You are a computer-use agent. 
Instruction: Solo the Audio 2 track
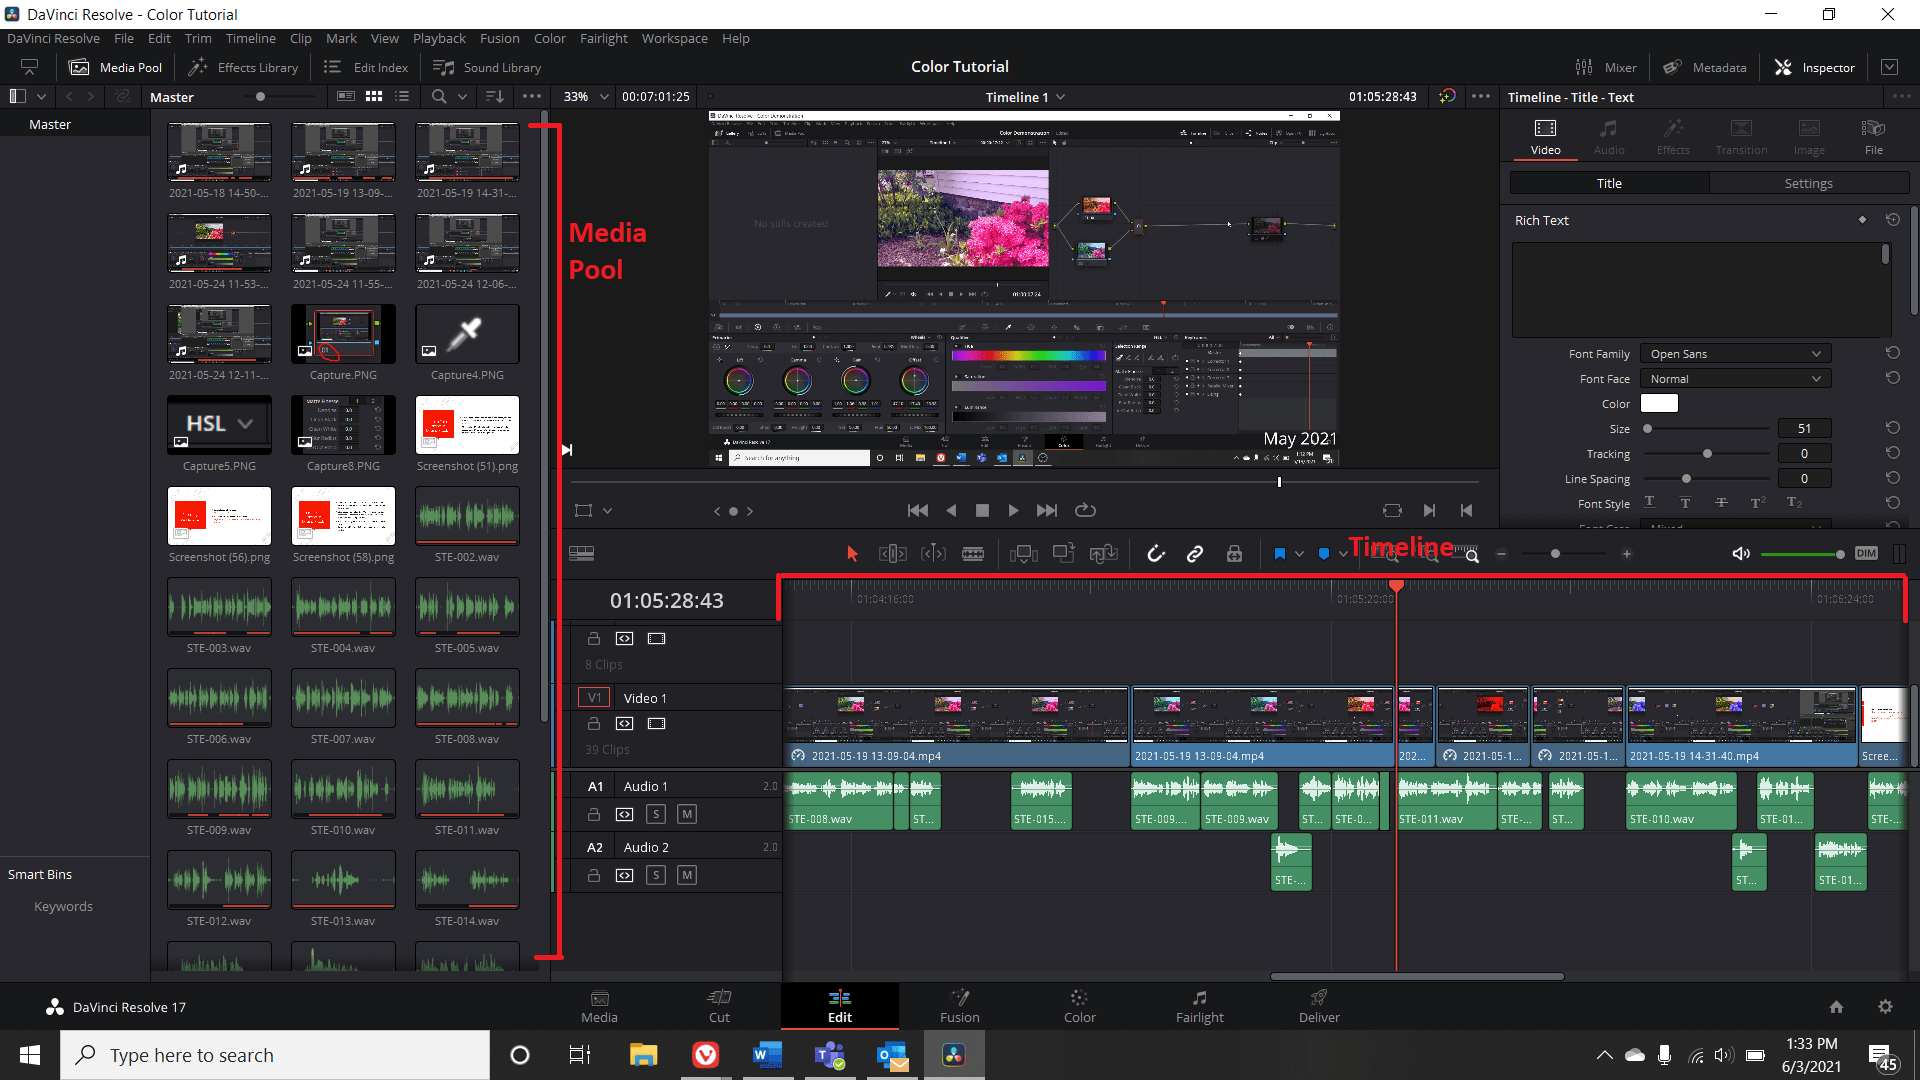click(656, 875)
